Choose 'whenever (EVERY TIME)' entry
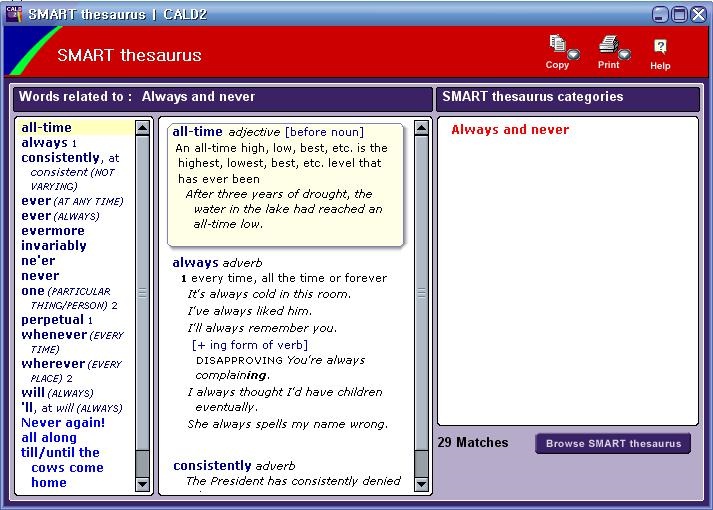This screenshot has height=510, width=713. click(72, 342)
